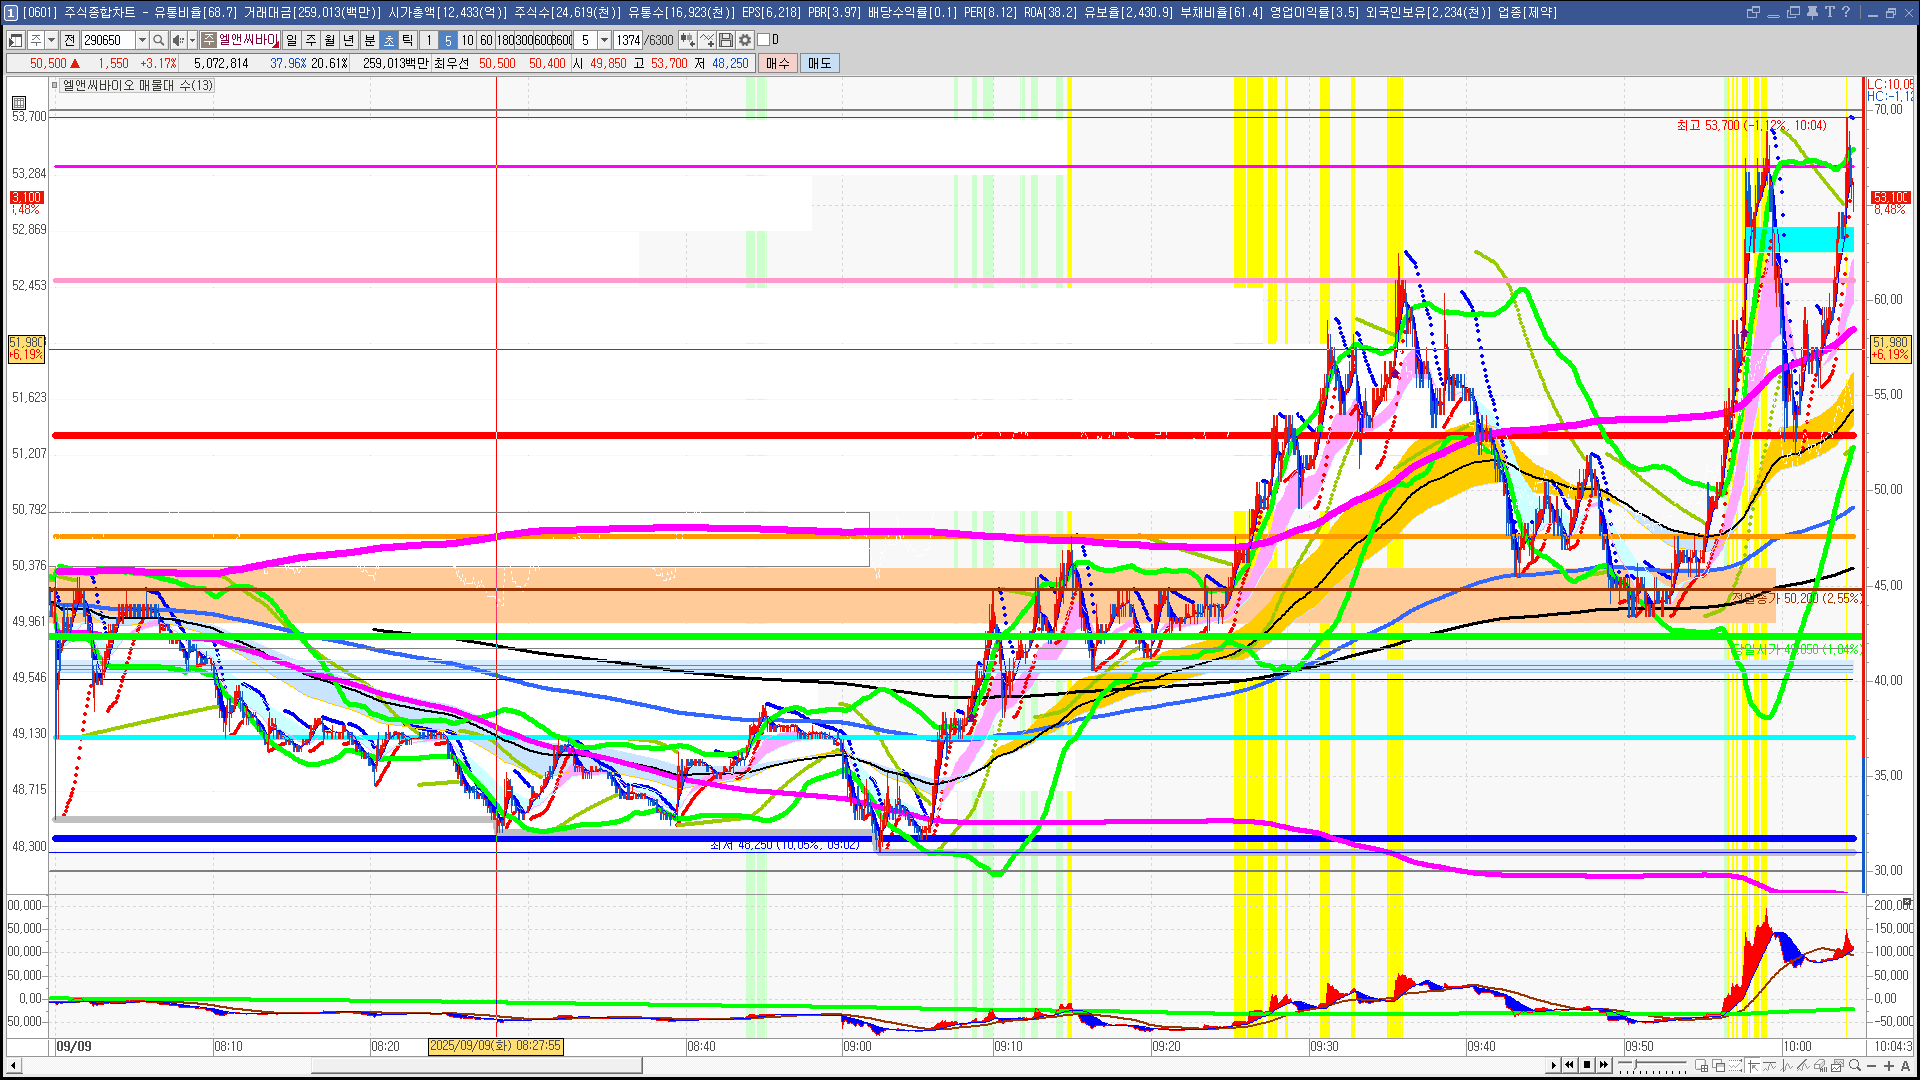Screen dimensions: 1920x1080
Task: Click the stock search magnifier icon
Action: (158, 40)
